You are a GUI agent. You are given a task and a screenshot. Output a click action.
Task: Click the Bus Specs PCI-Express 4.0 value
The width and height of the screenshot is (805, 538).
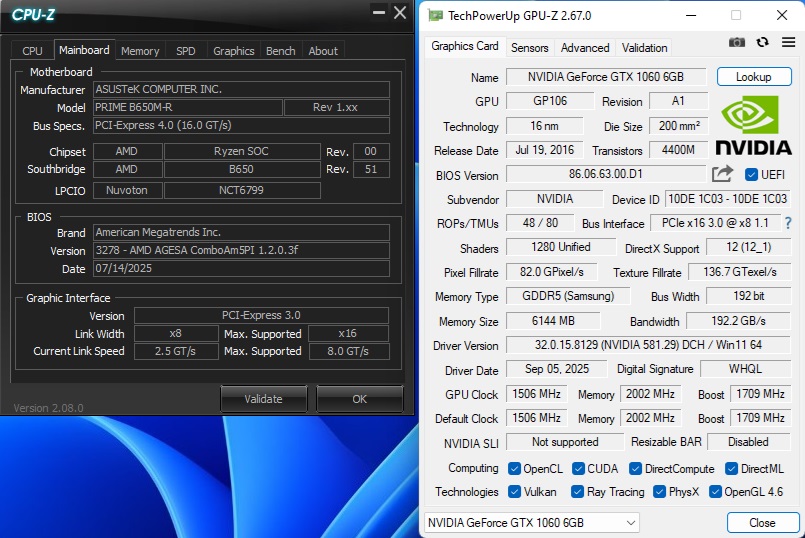(241, 125)
